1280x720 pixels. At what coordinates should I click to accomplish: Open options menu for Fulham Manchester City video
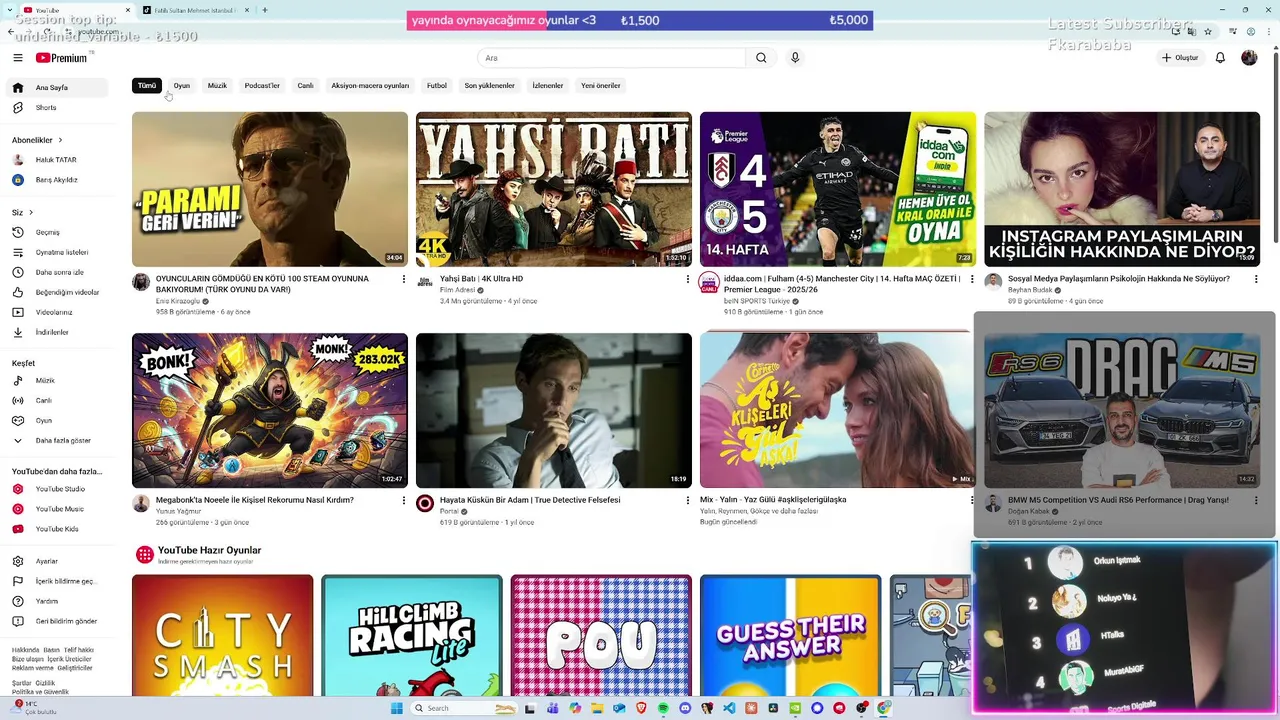(971, 279)
